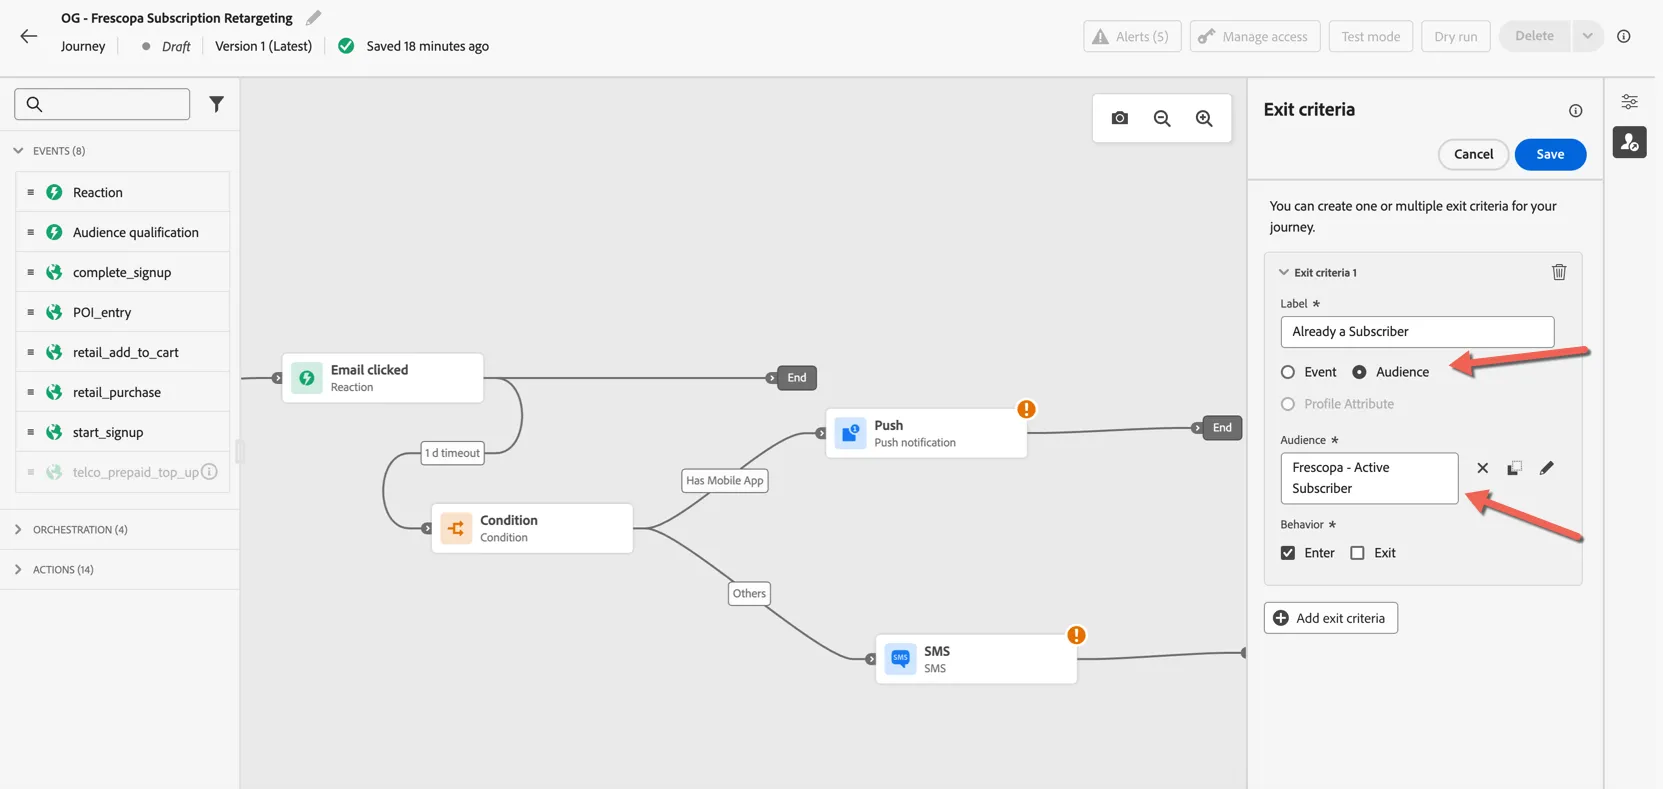
Task: Go back using the left arrow icon
Action: [x=28, y=36]
